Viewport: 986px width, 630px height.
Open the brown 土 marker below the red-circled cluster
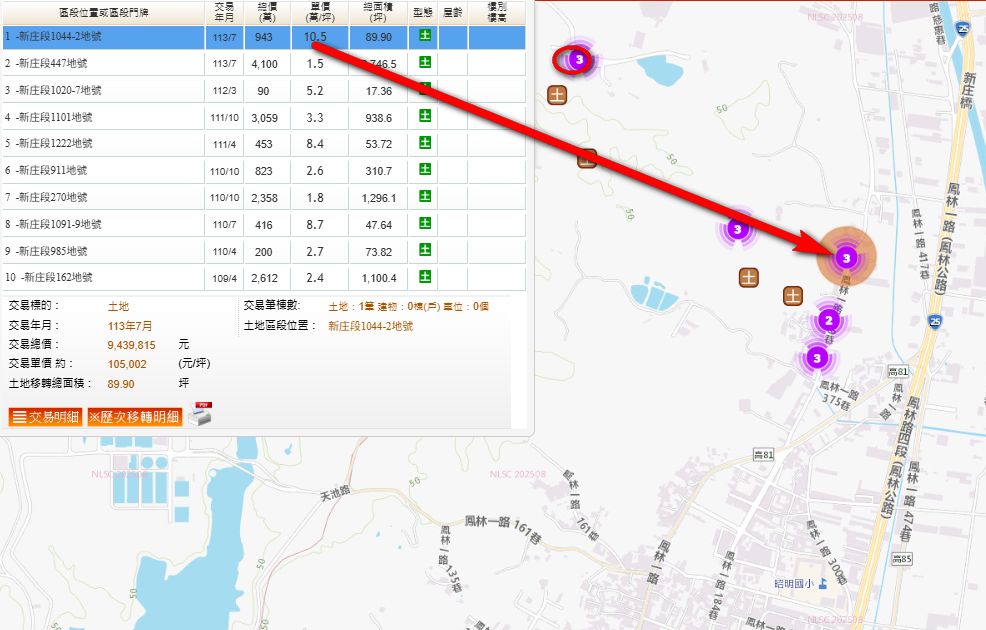558,95
